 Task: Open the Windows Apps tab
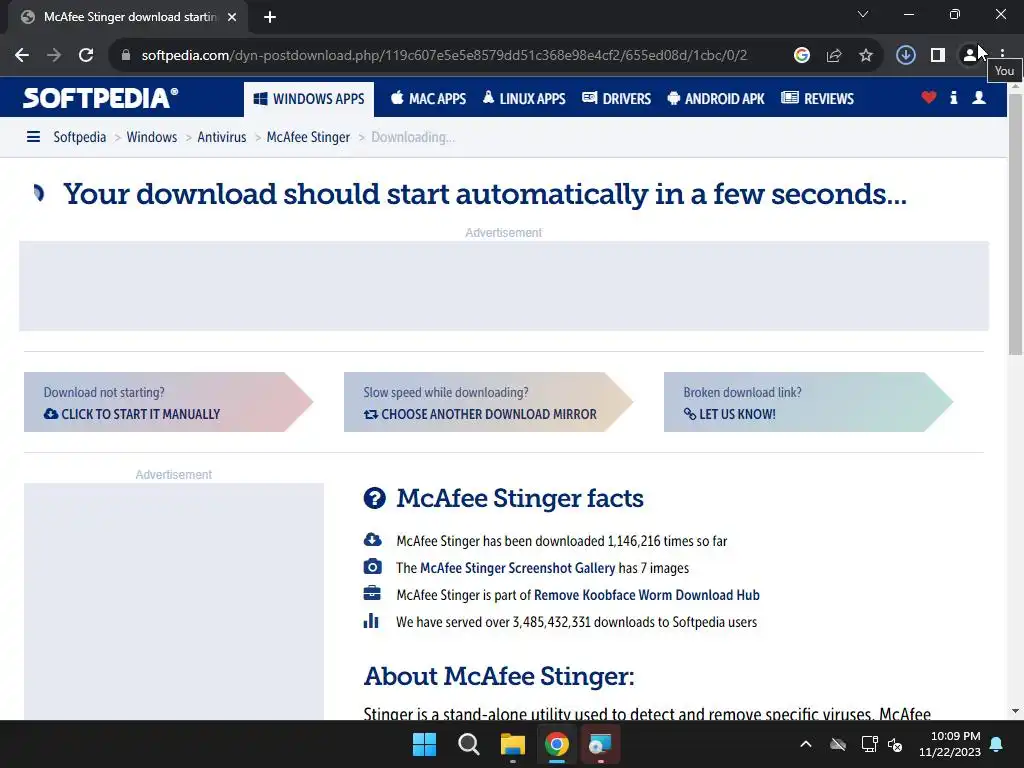coord(309,99)
